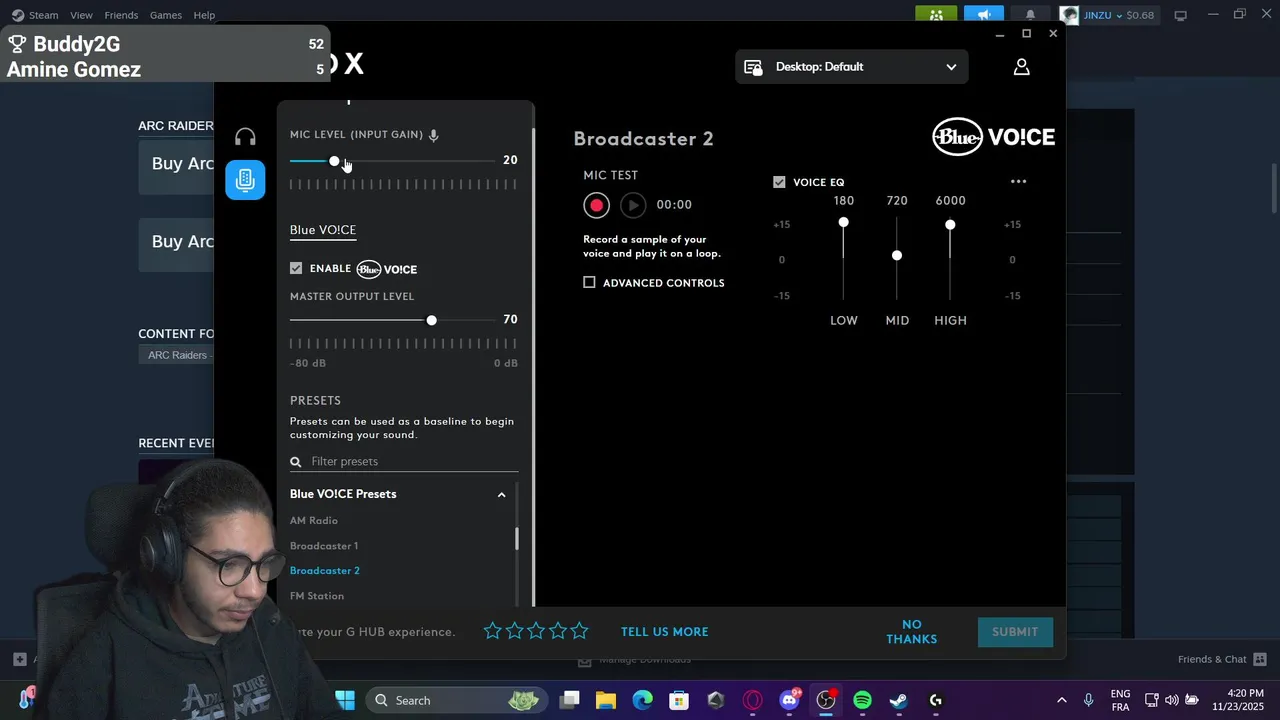1280x720 pixels.
Task: Open the headphones settings tab
Action: (x=245, y=137)
